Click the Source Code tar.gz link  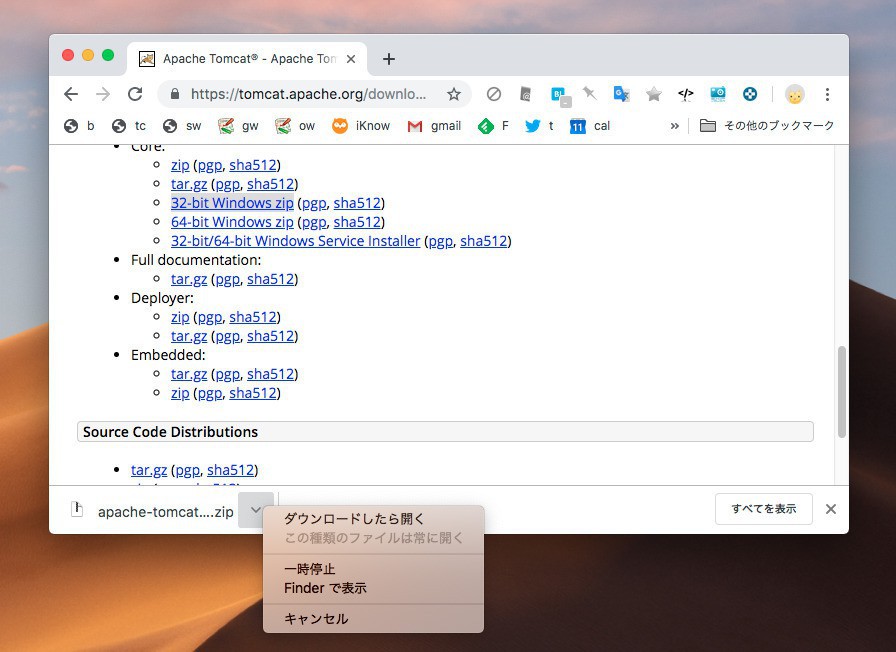click(x=149, y=470)
